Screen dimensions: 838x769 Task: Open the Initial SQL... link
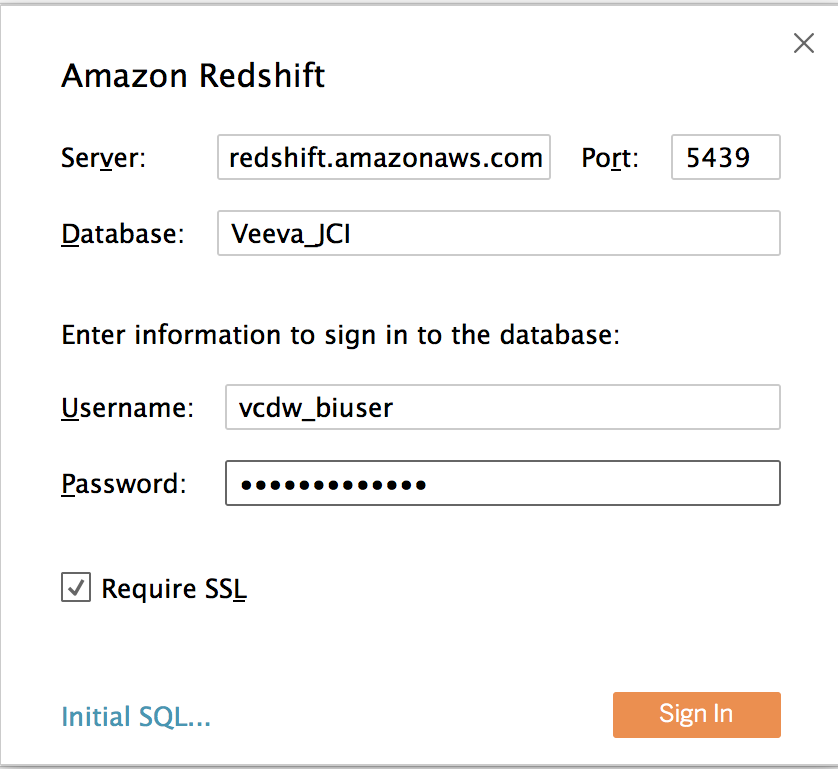click(136, 716)
